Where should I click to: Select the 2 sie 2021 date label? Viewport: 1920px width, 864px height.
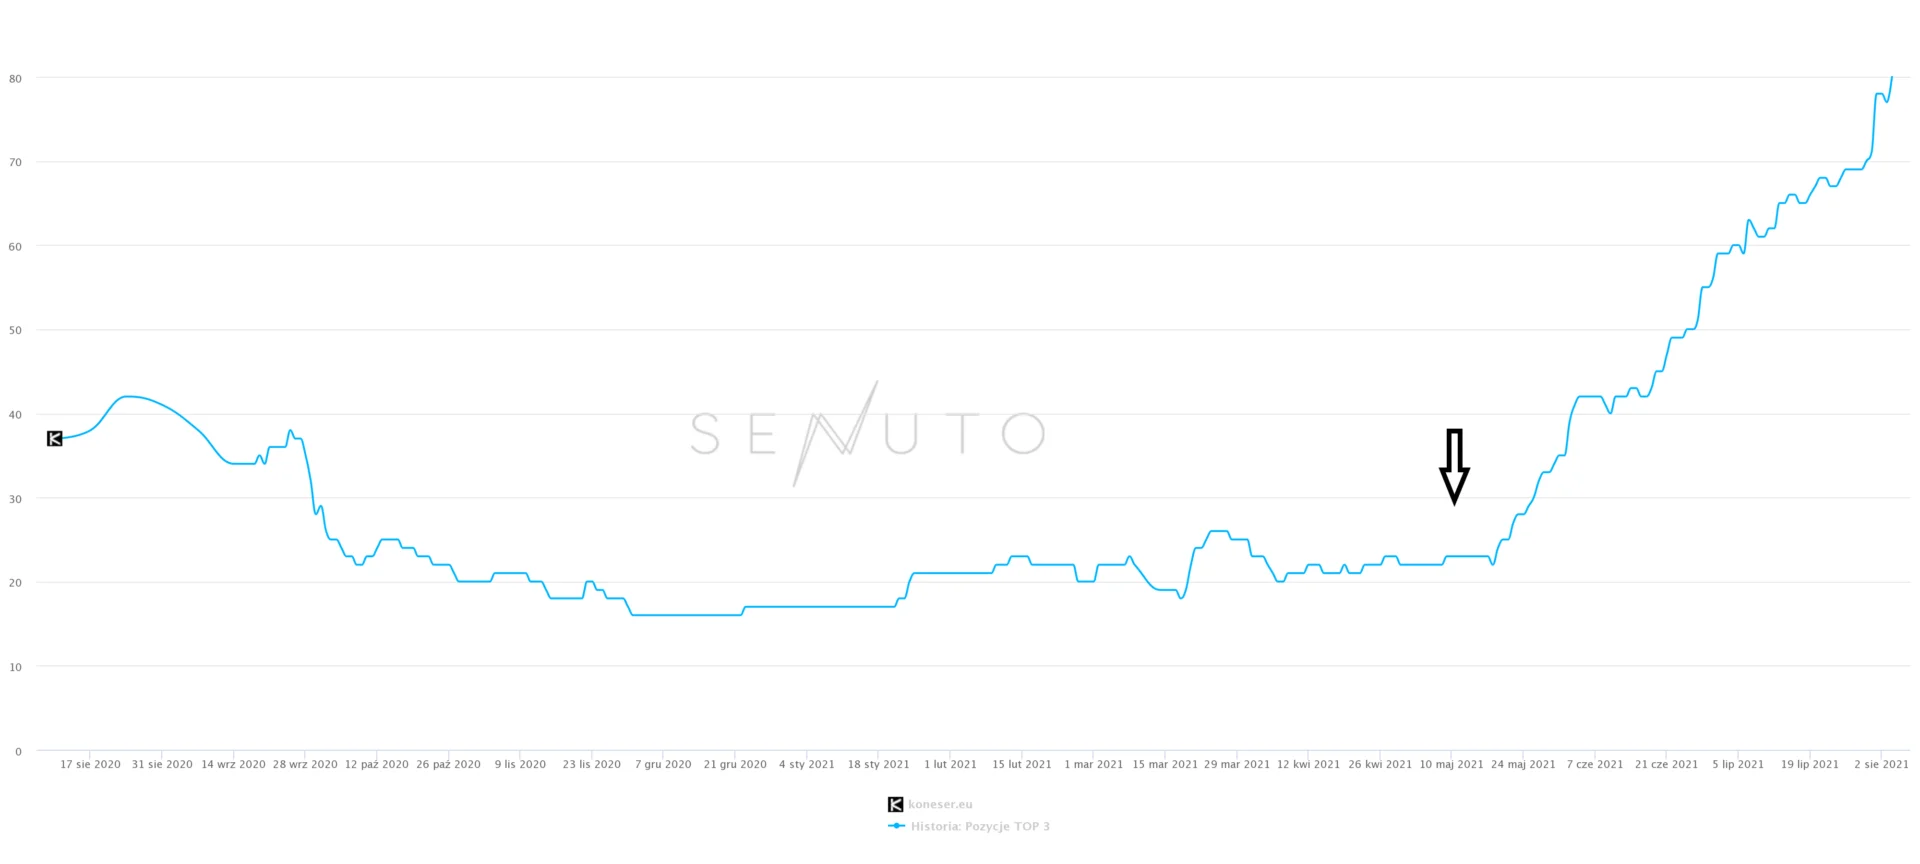coord(1881,764)
